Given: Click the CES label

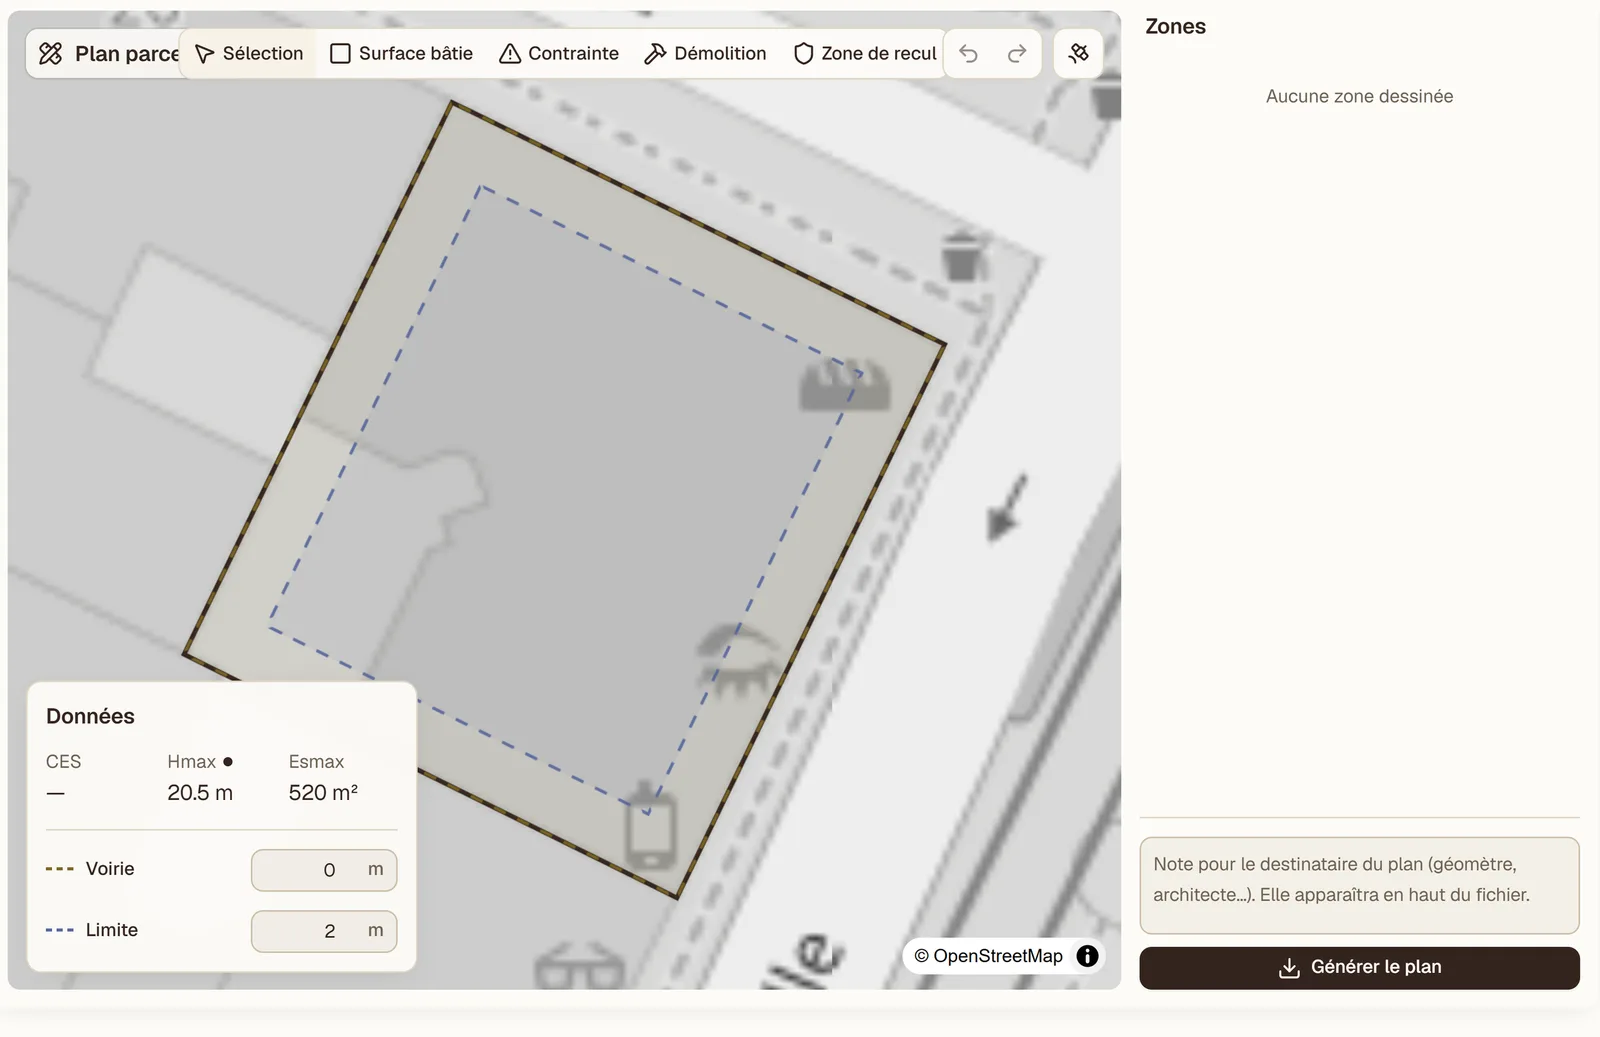Looking at the screenshot, I should tap(63, 762).
